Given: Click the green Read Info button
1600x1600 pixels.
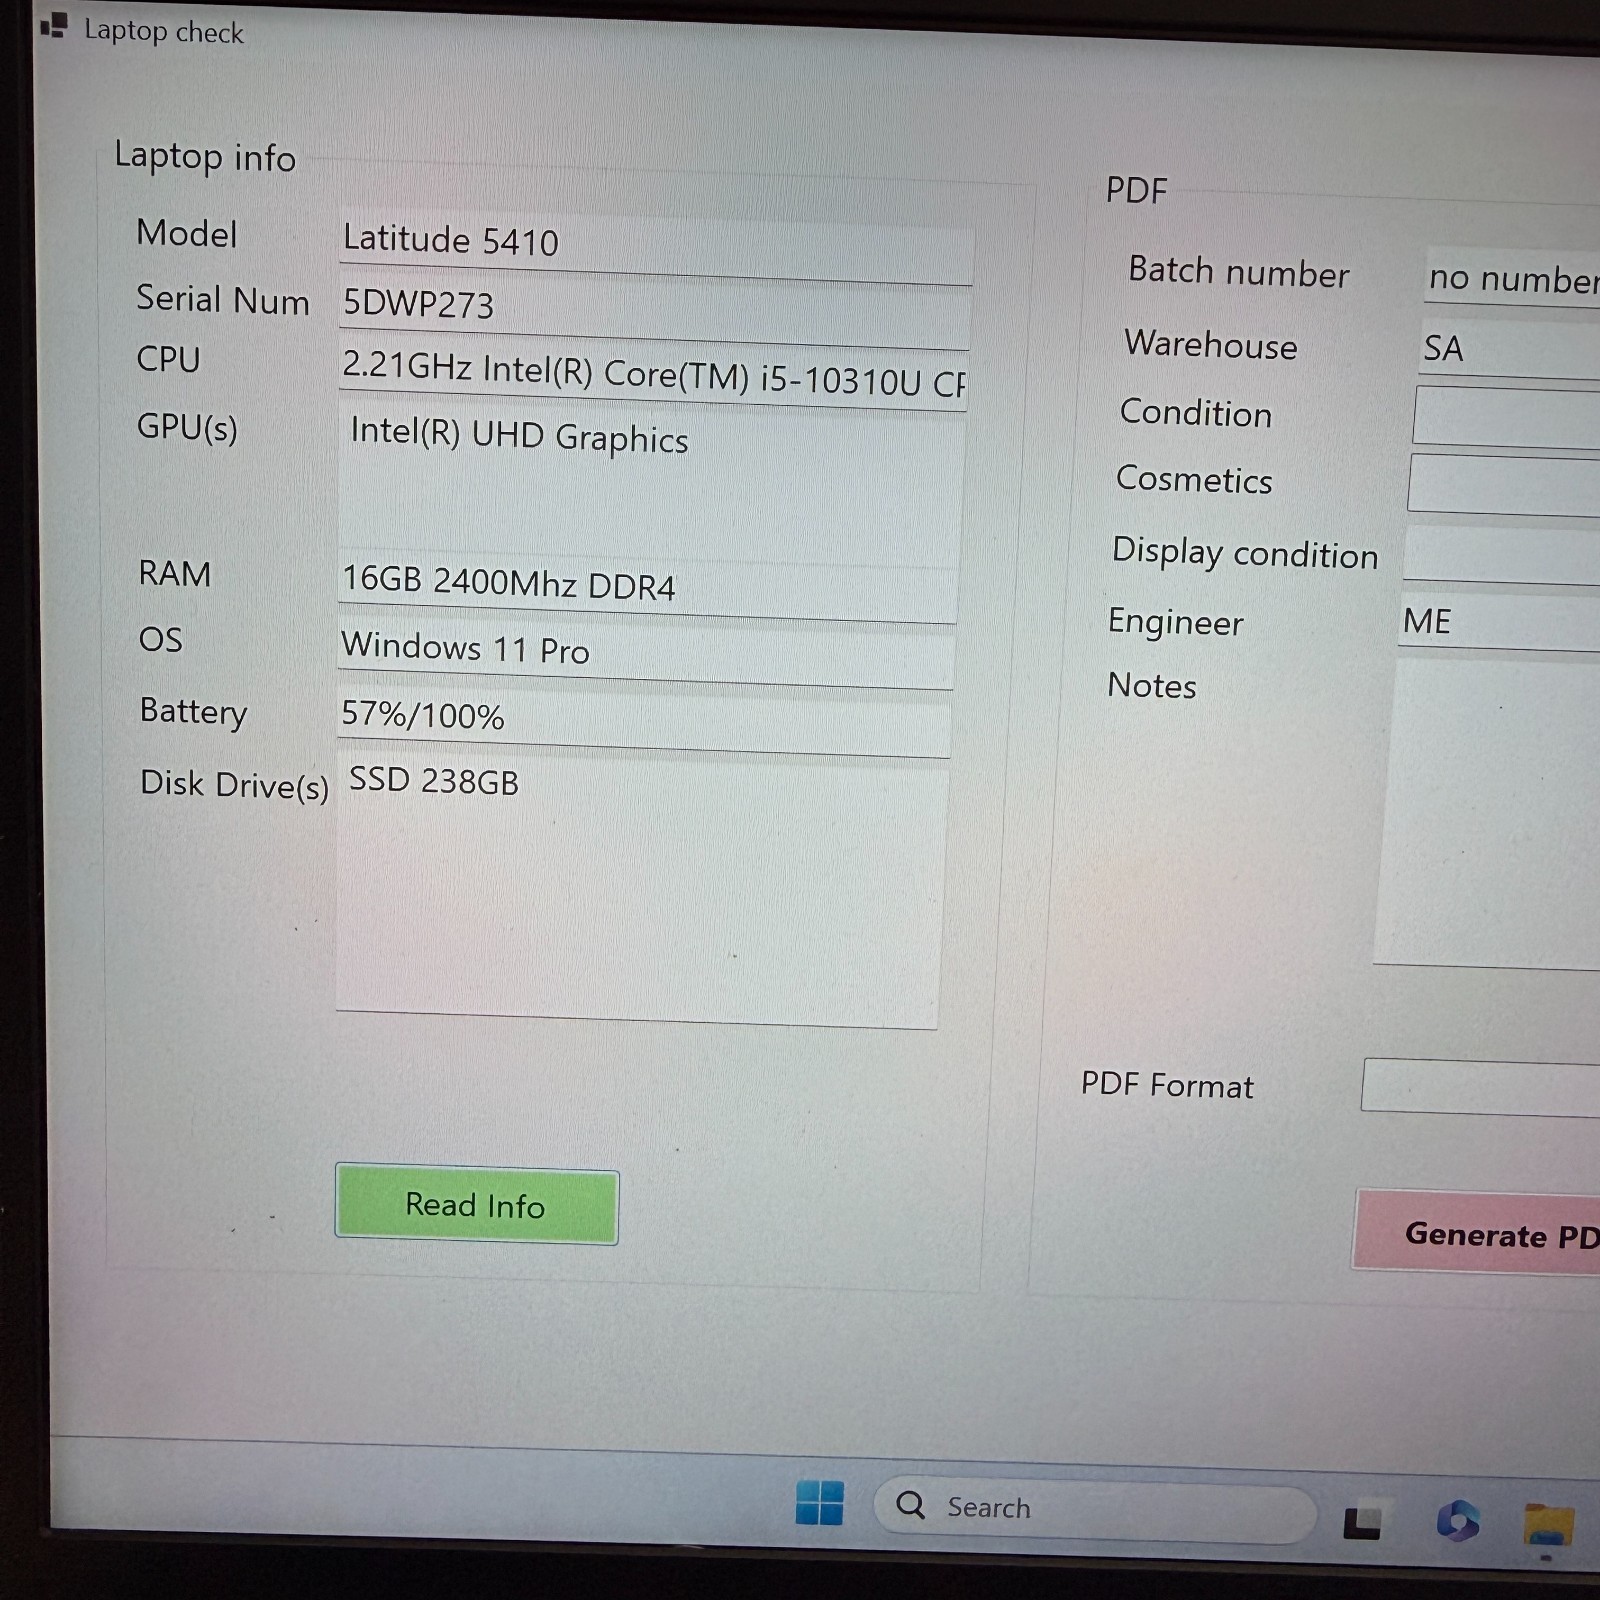Looking at the screenshot, I should coord(477,1204).
